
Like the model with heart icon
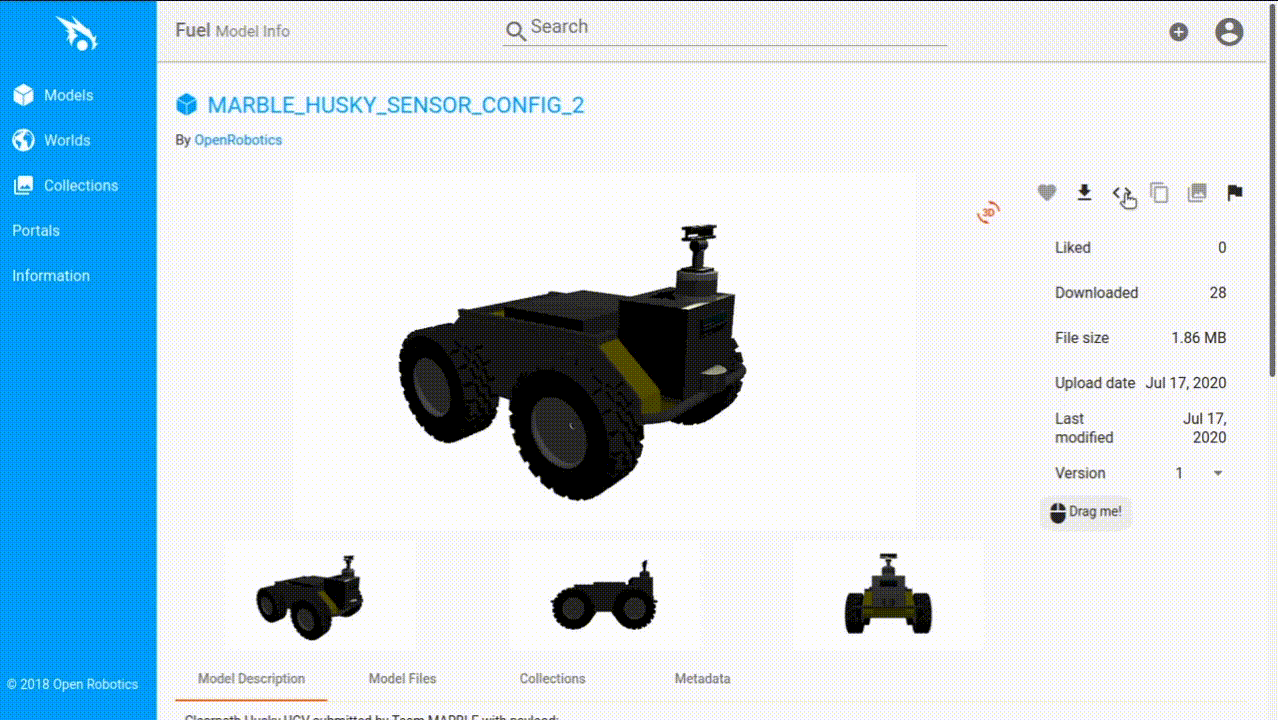pyautogui.click(x=1046, y=193)
